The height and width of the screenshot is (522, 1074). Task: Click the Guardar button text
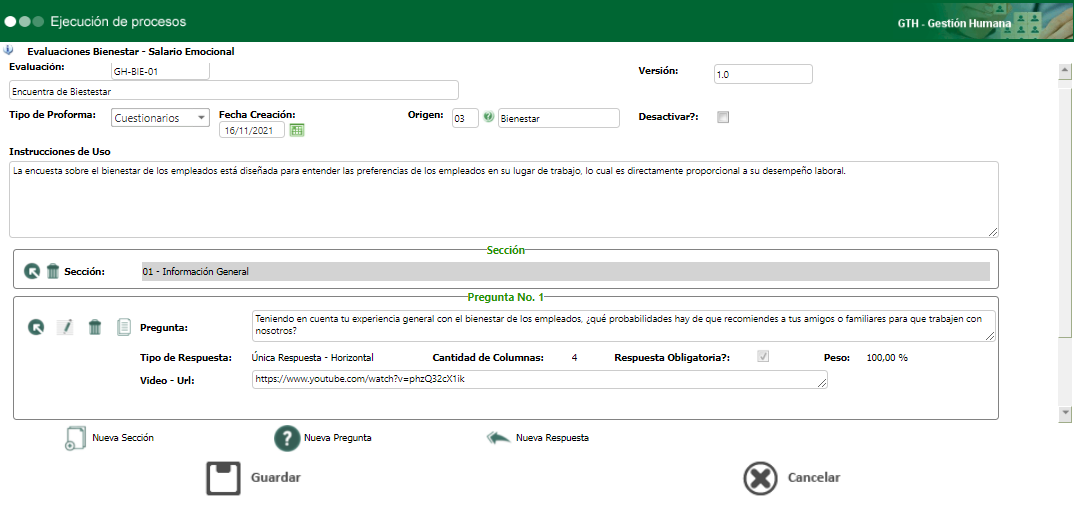pyautogui.click(x=276, y=478)
